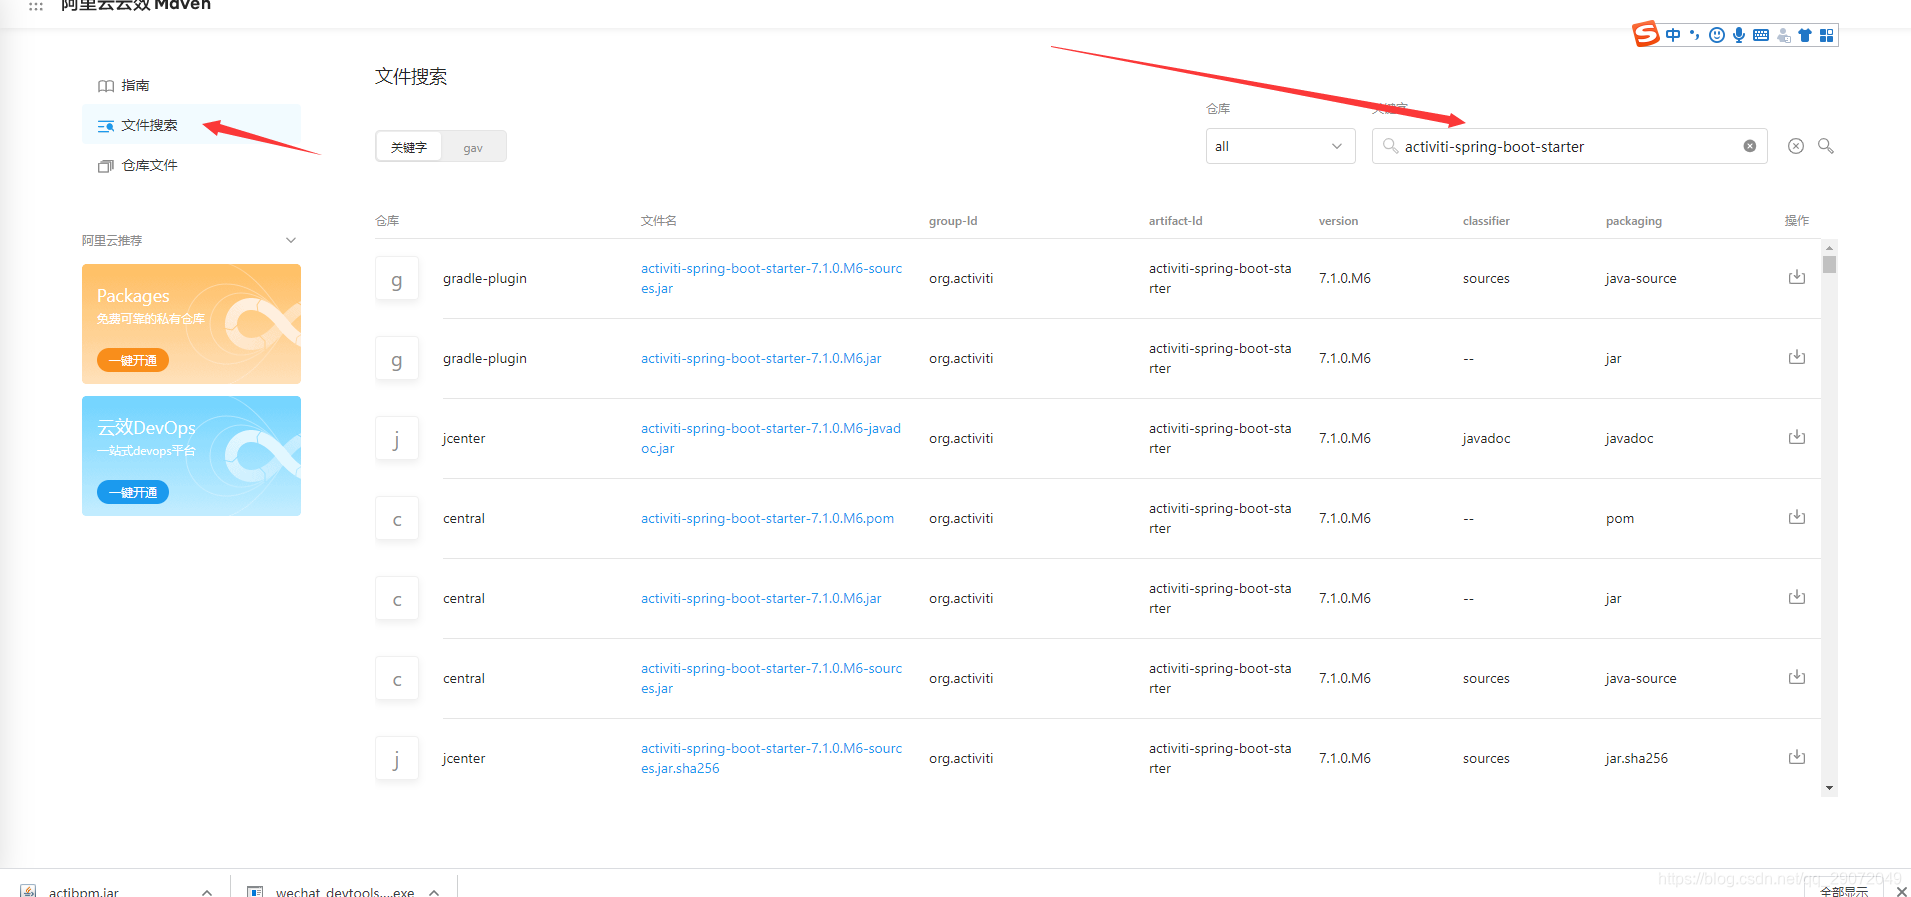Download gradle-plugin M6-sources.jar row file
This screenshot has width=1911, height=897.
click(1797, 277)
